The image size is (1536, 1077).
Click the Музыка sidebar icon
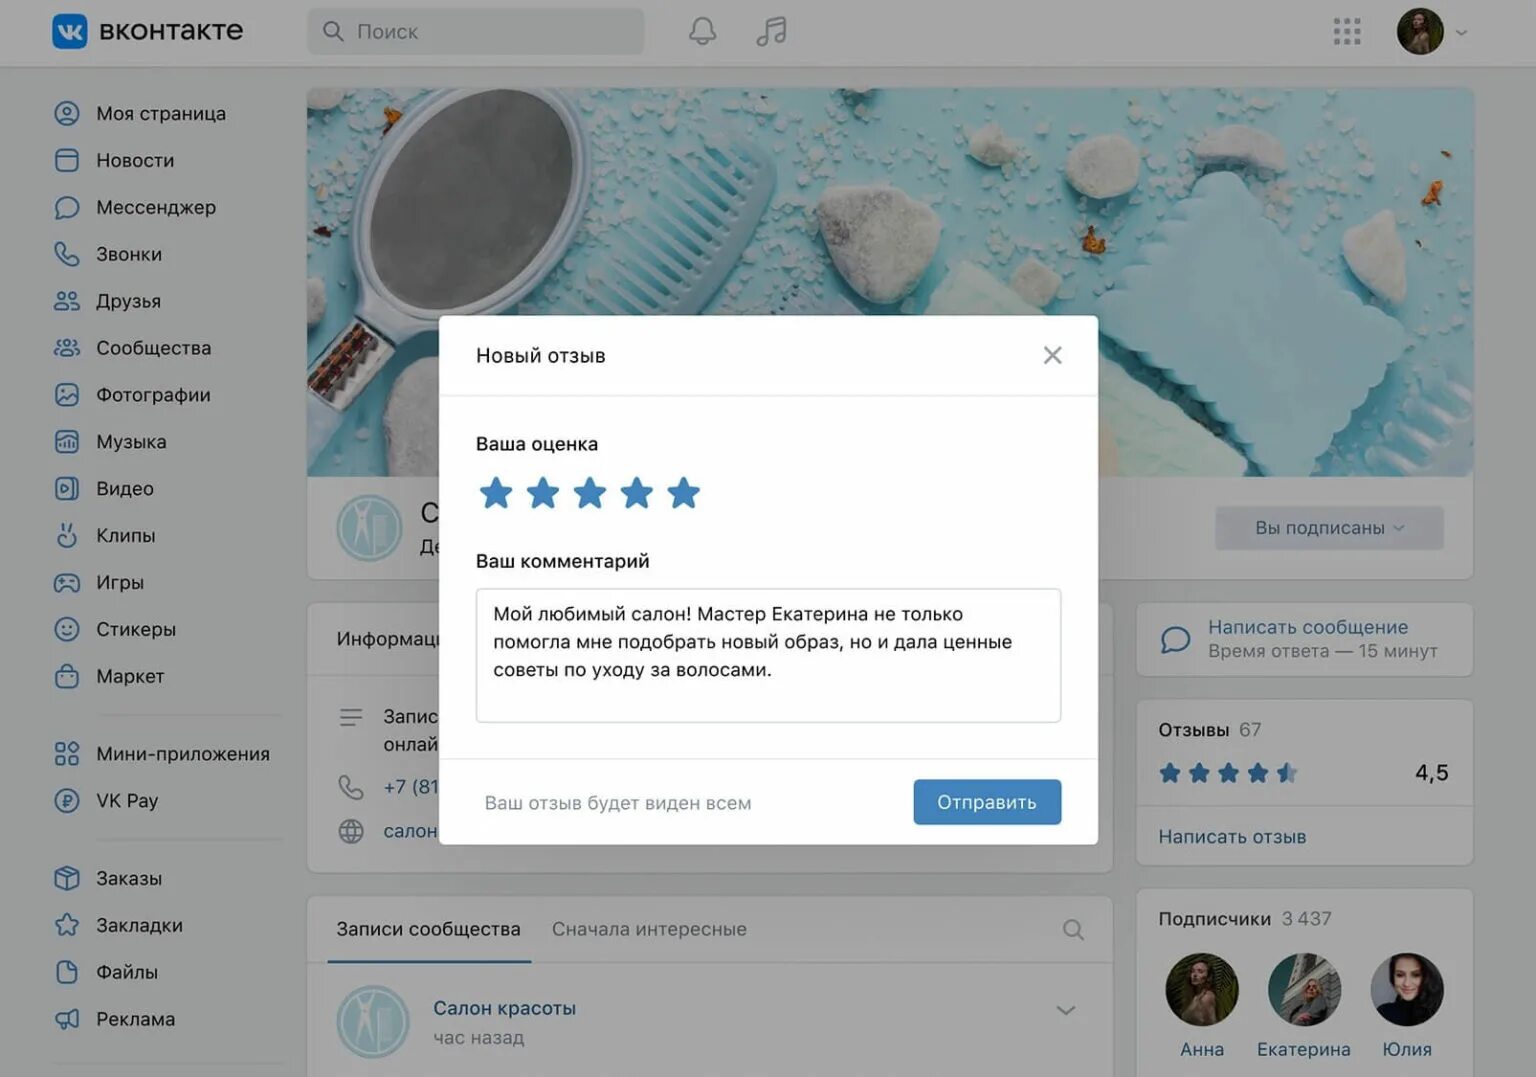(67, 442)
